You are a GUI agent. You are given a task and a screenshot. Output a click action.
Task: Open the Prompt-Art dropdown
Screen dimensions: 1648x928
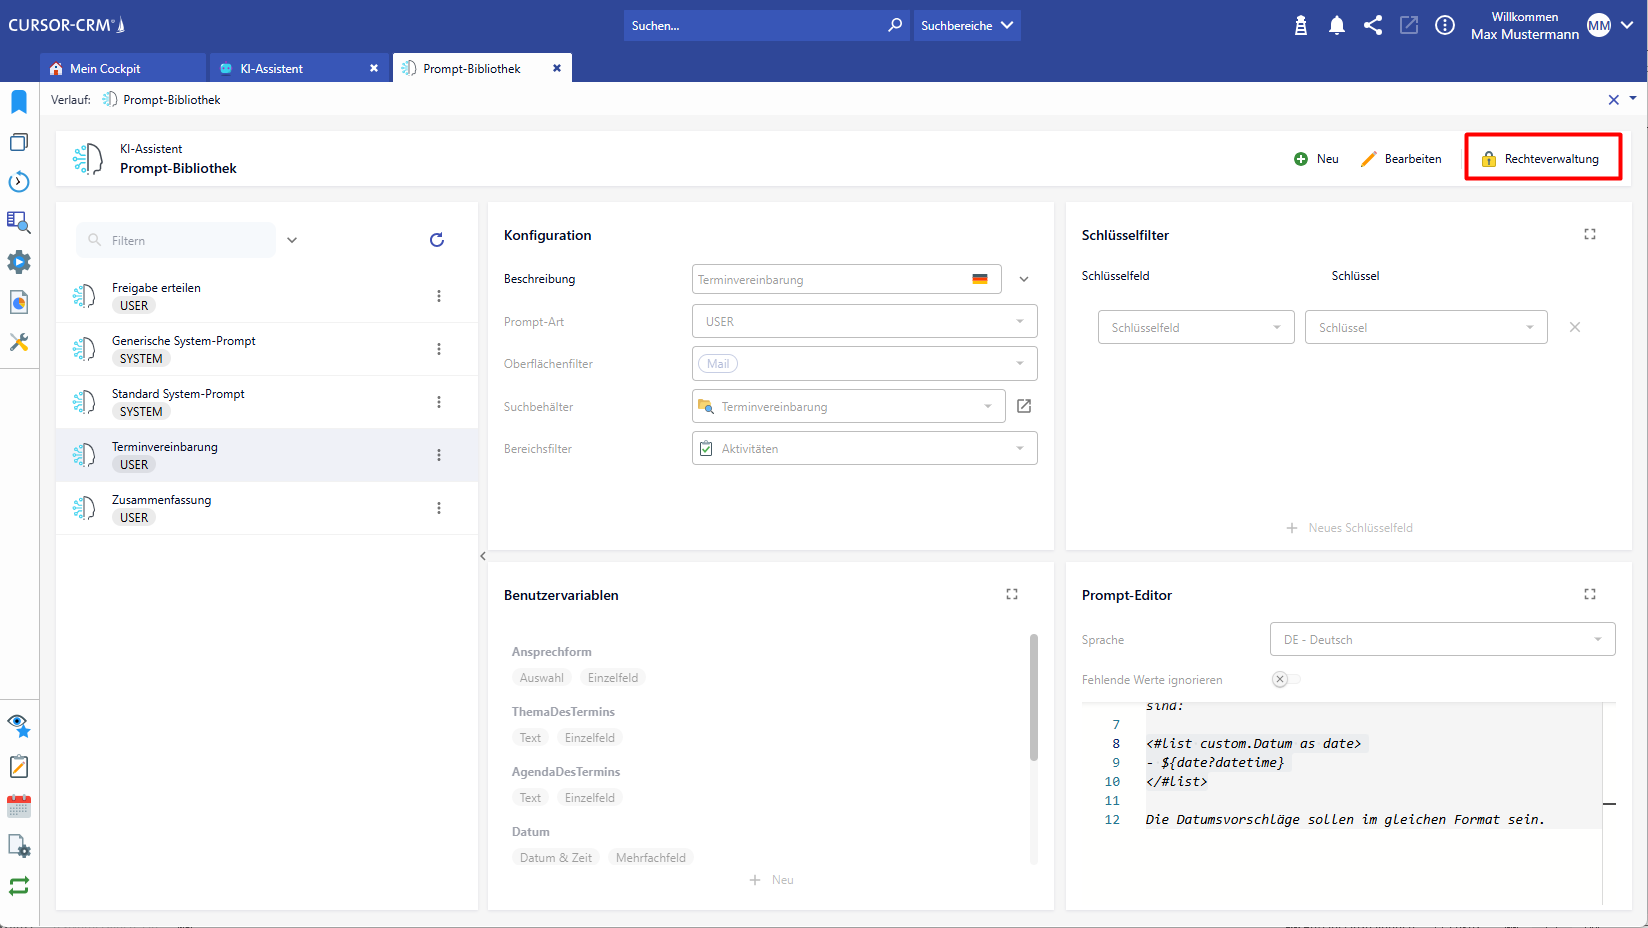864,322
